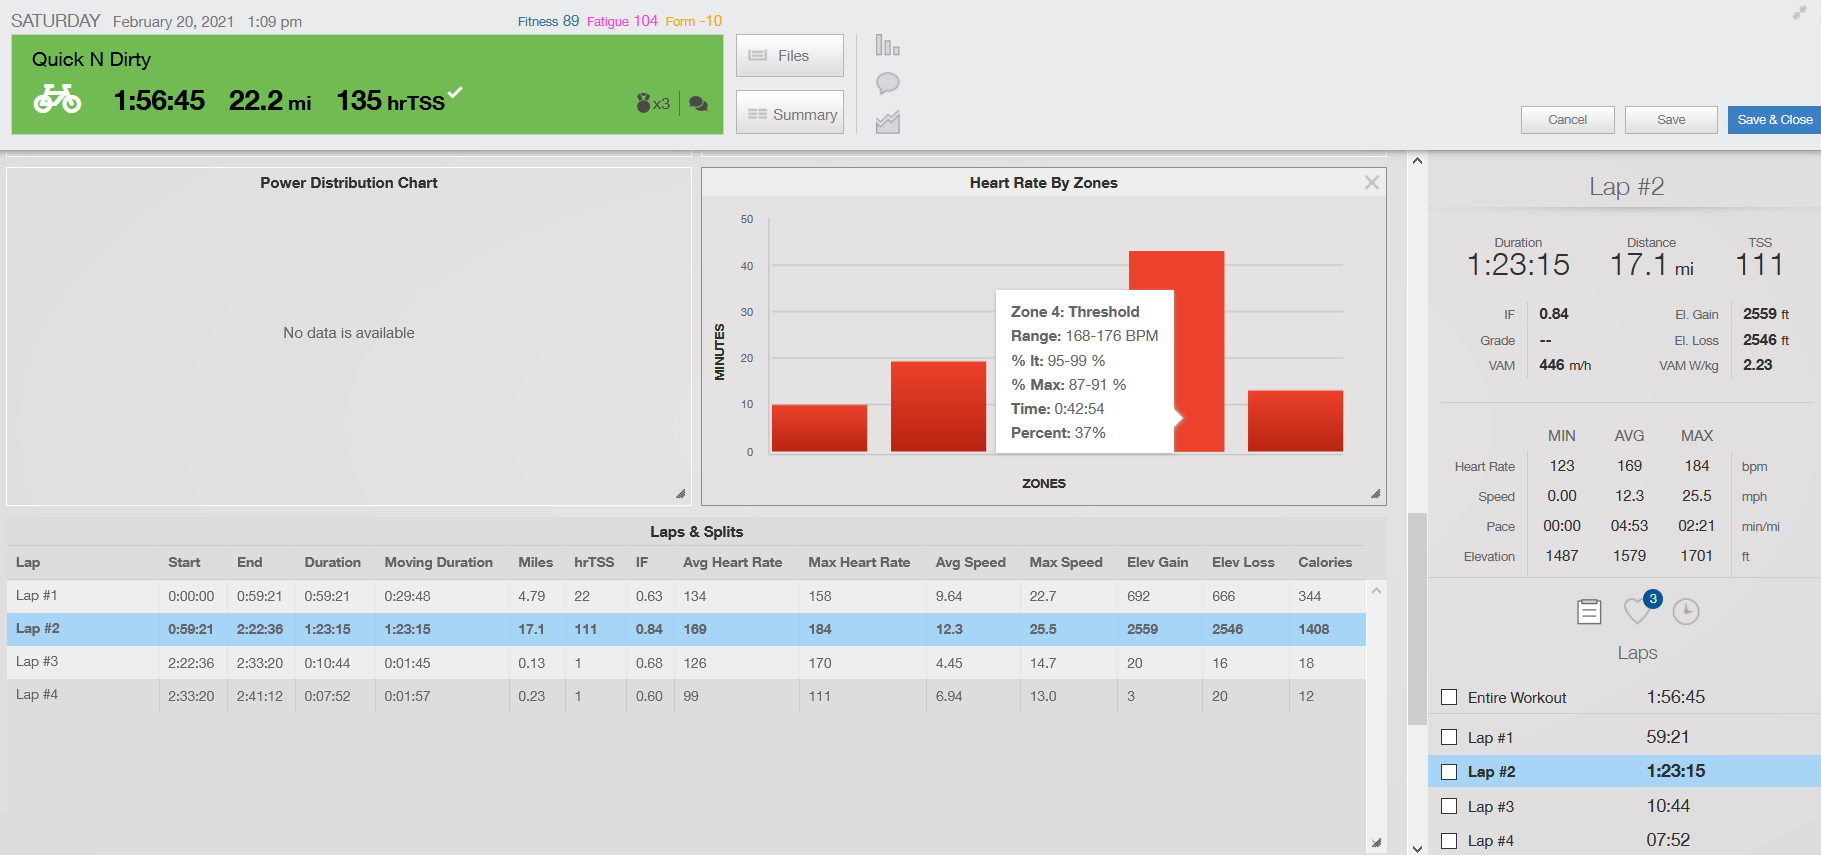
Task: Click scroll down arrow of side panel
Action: (1417, 848)
